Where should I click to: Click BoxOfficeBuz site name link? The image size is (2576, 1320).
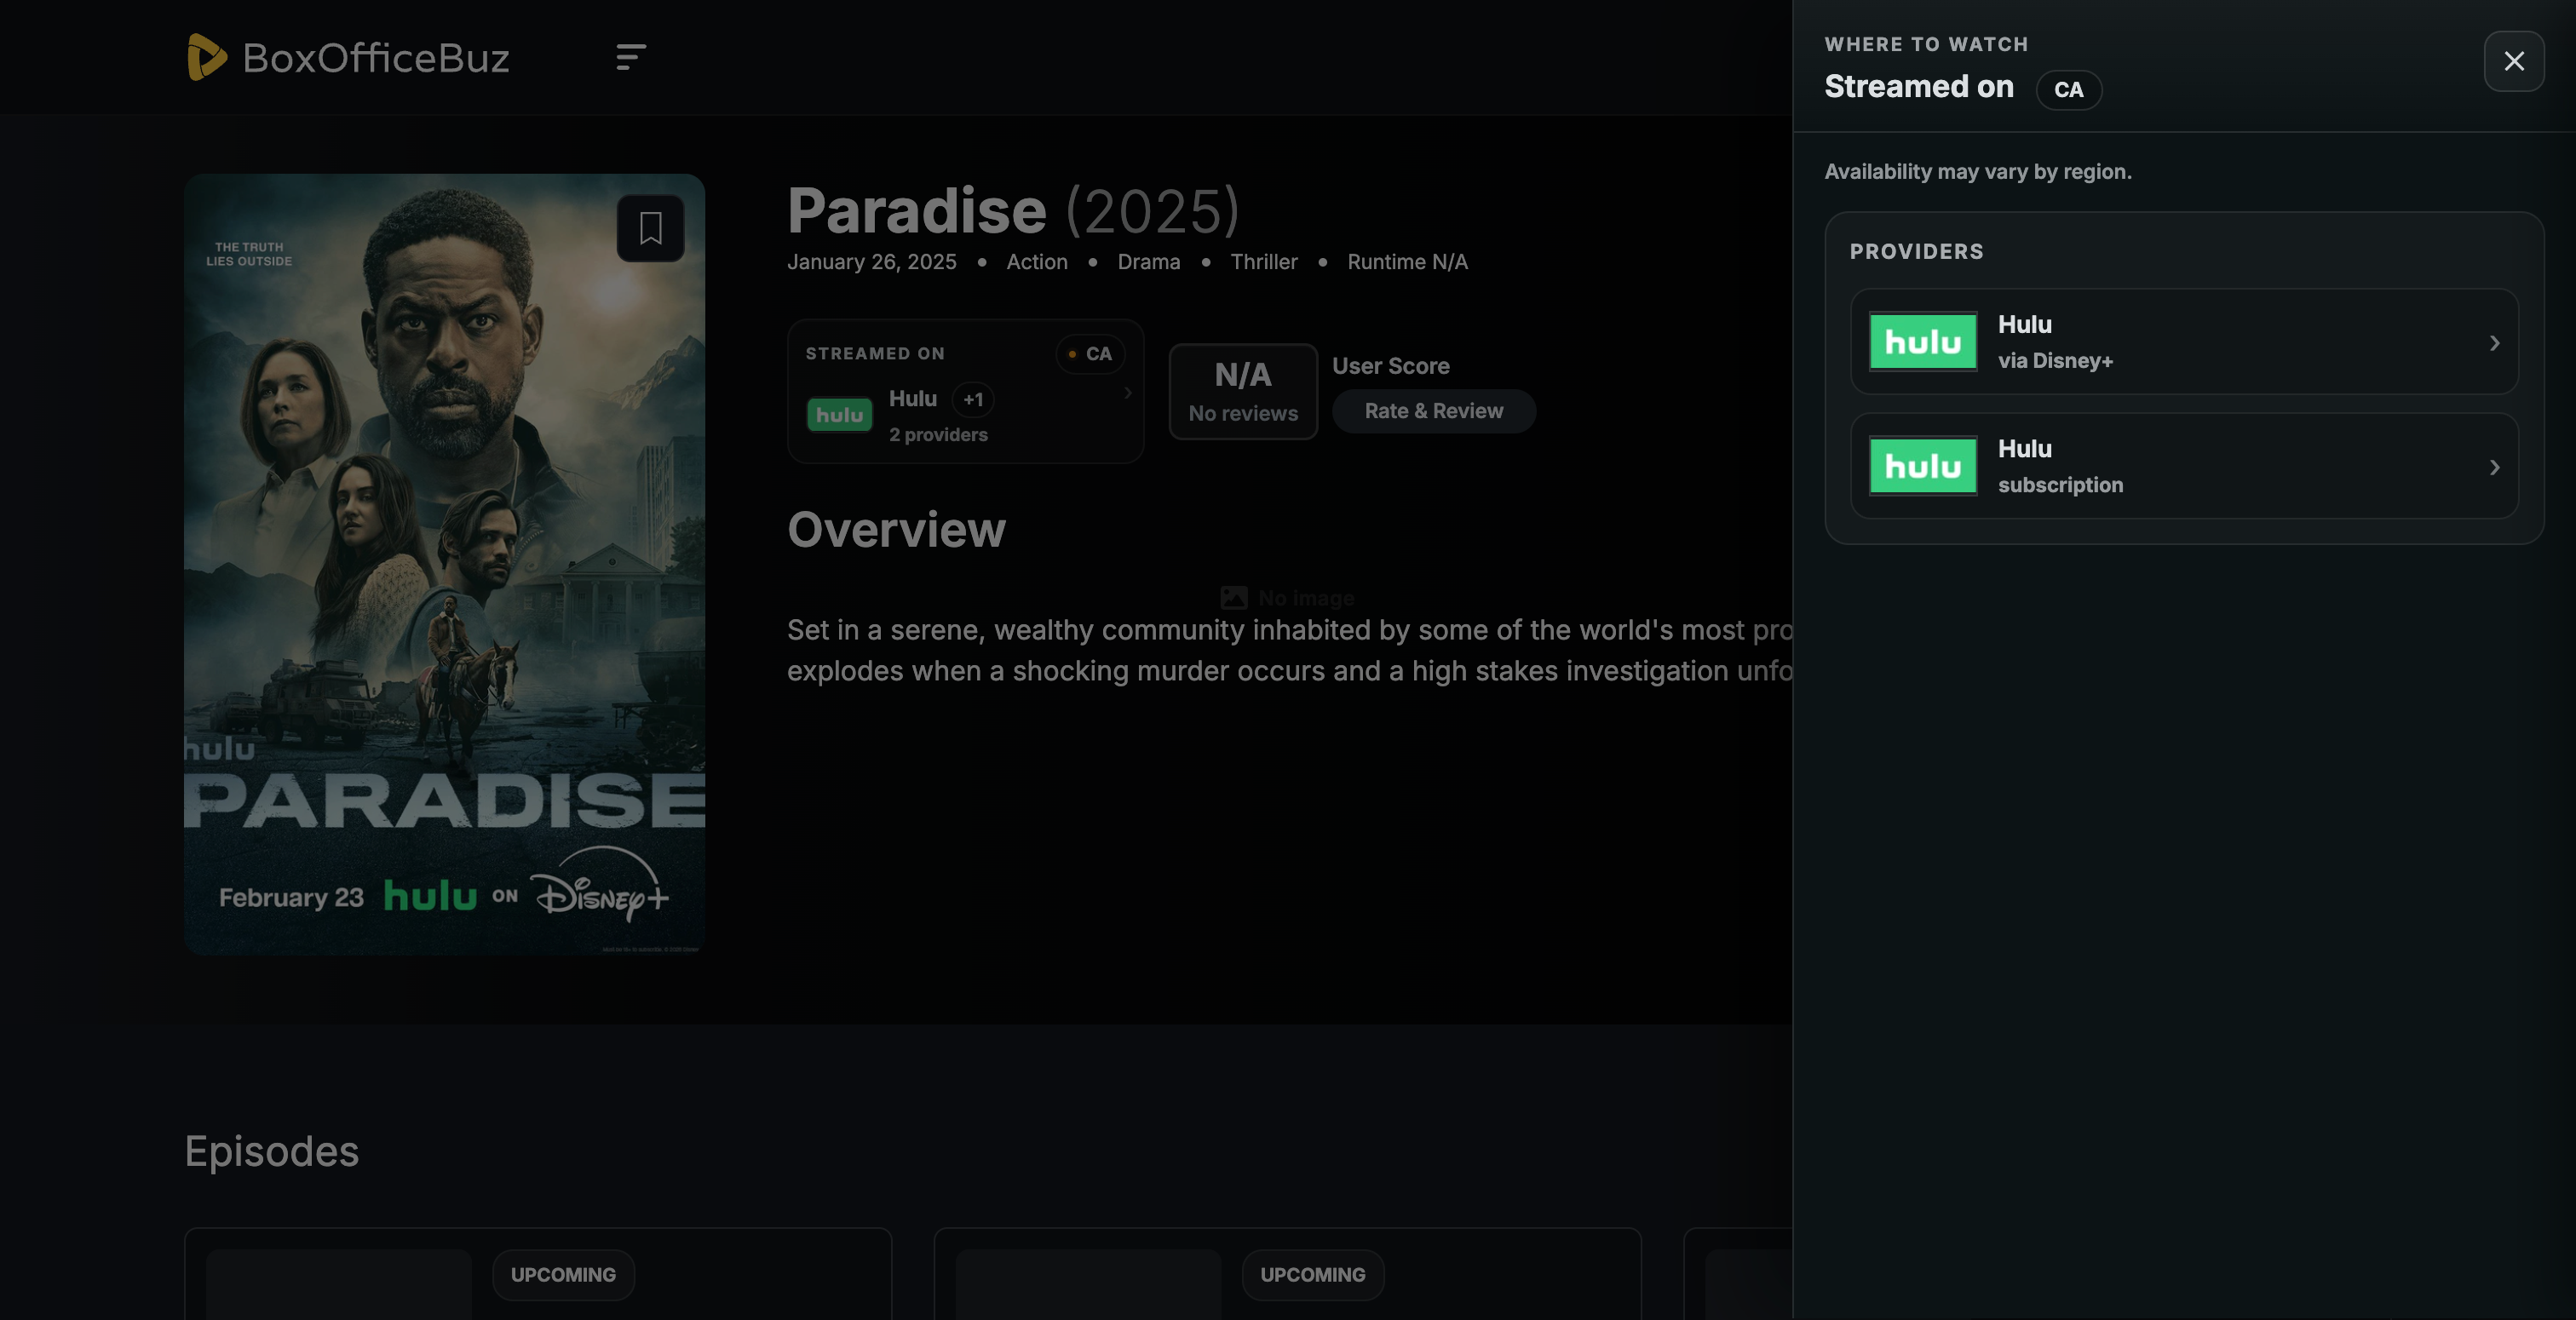(x=376, y=58)
